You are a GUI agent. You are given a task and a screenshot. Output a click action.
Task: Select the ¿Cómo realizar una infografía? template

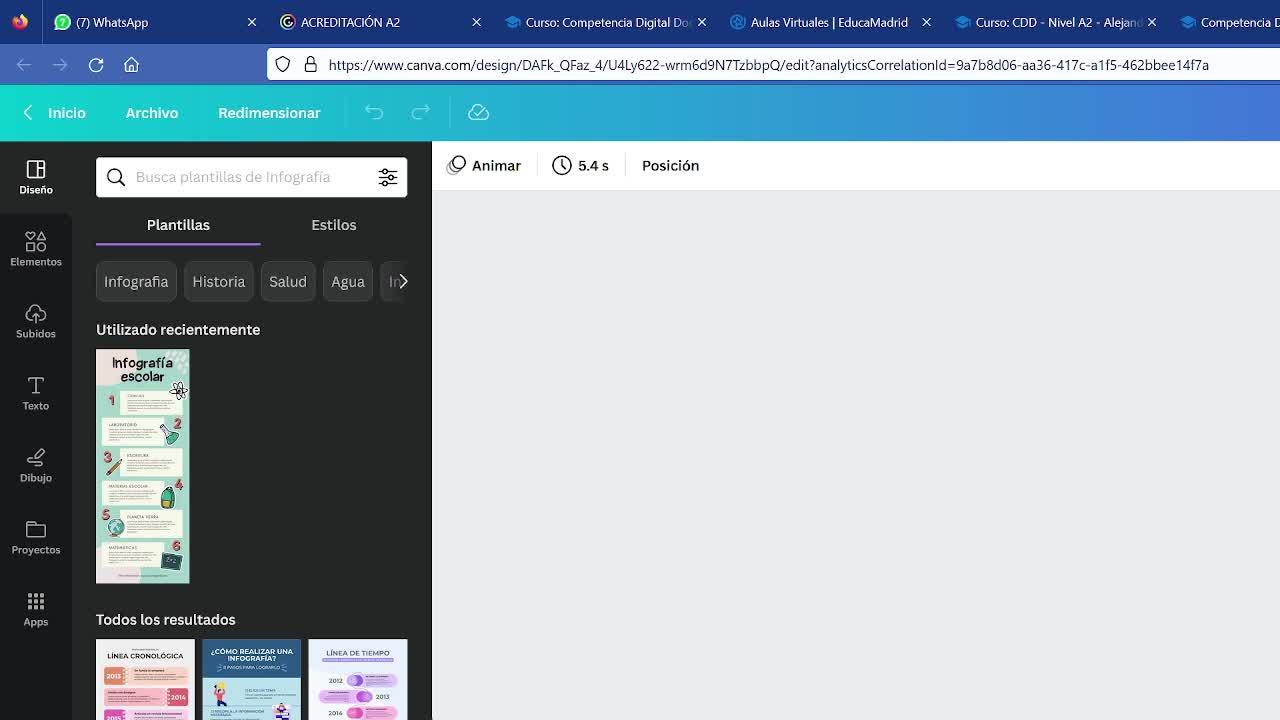[x=251, y=680]
